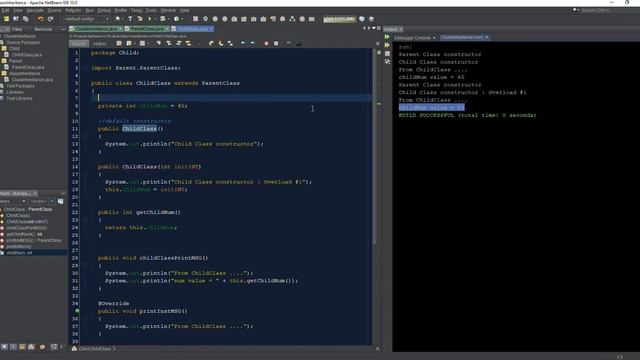
Task: Open the Navigate menu
Action: tap(35, 10)
